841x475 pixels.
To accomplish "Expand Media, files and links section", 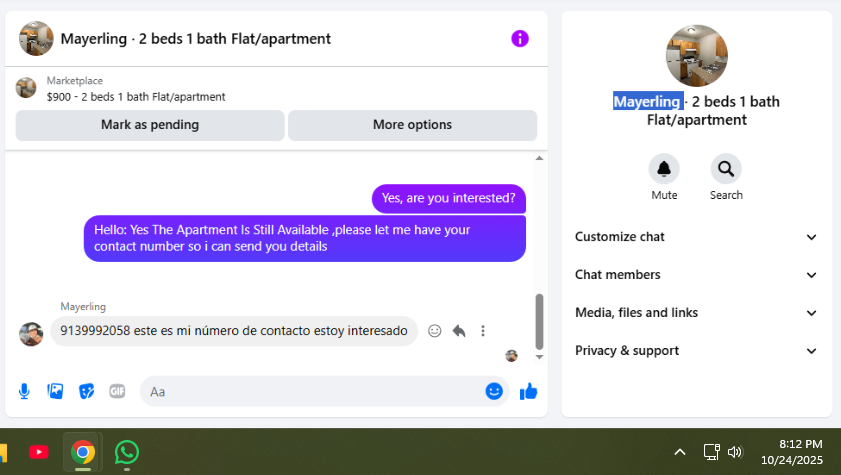I will 696,313.
